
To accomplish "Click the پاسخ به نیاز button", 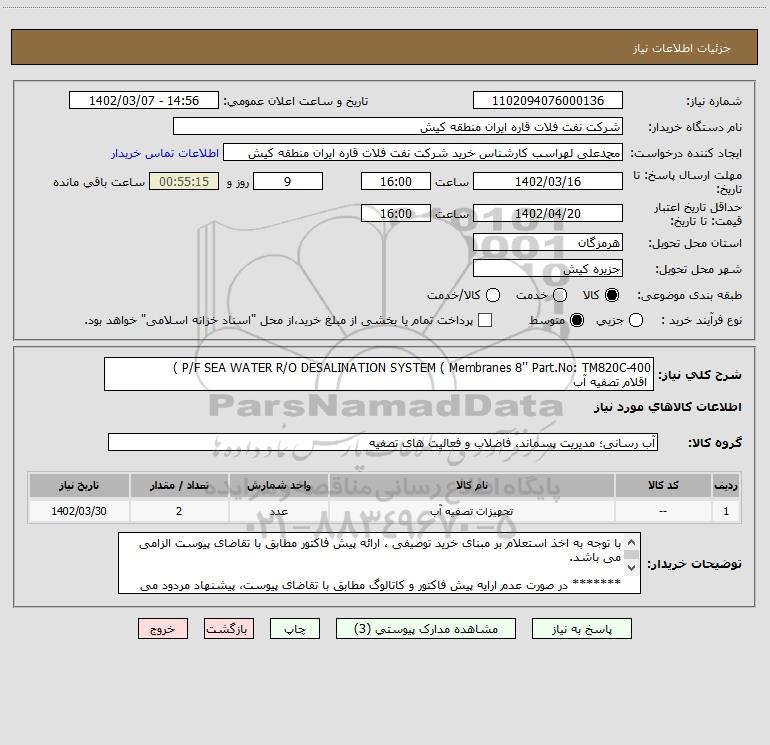I will tap(581, 629).
